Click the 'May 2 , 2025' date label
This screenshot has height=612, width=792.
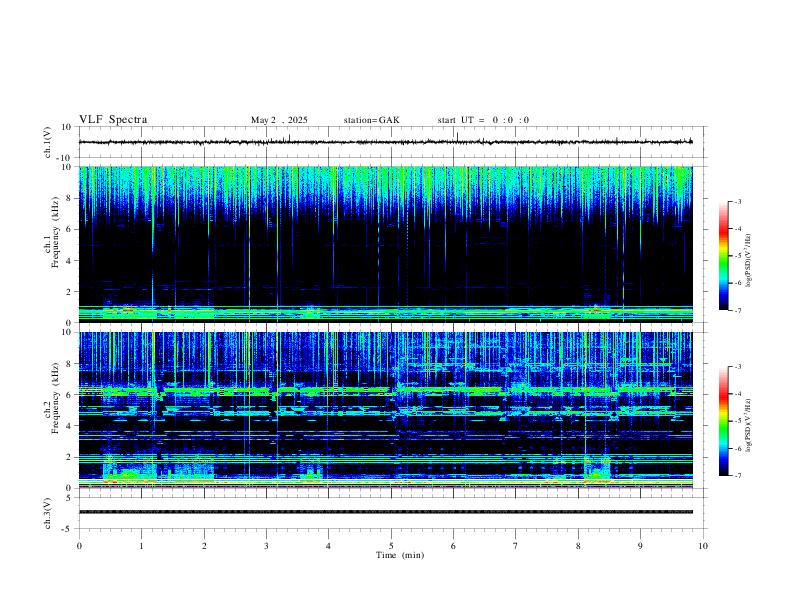pos(279,120)
